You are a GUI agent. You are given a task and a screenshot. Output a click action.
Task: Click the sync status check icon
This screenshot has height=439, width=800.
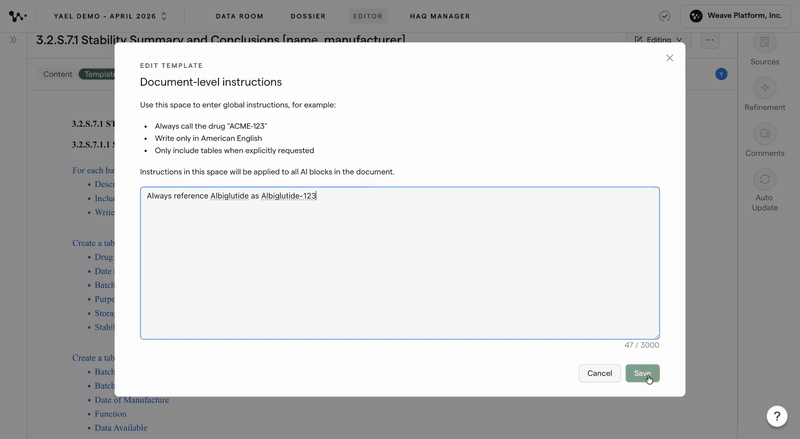pos(664,16)
